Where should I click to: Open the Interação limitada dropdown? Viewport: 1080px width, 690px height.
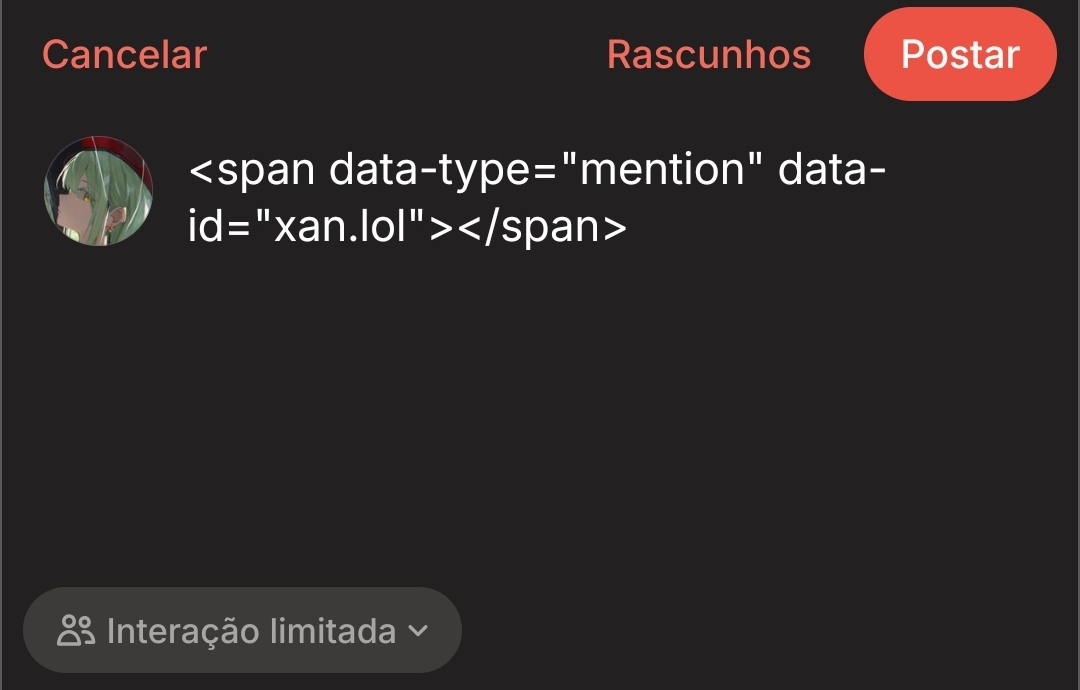tap(242, 630)
